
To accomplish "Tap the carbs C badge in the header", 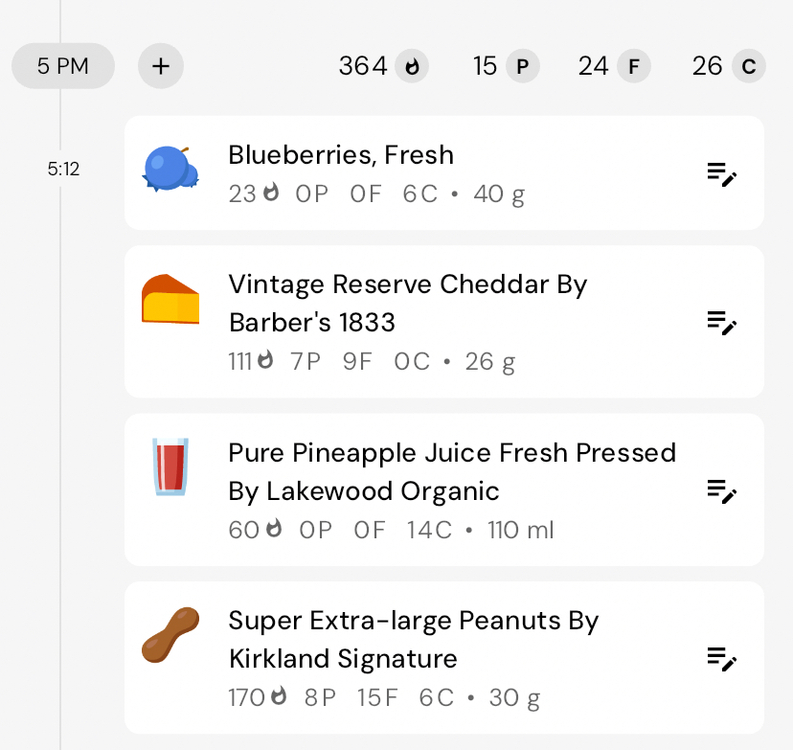I will point(748,66).
